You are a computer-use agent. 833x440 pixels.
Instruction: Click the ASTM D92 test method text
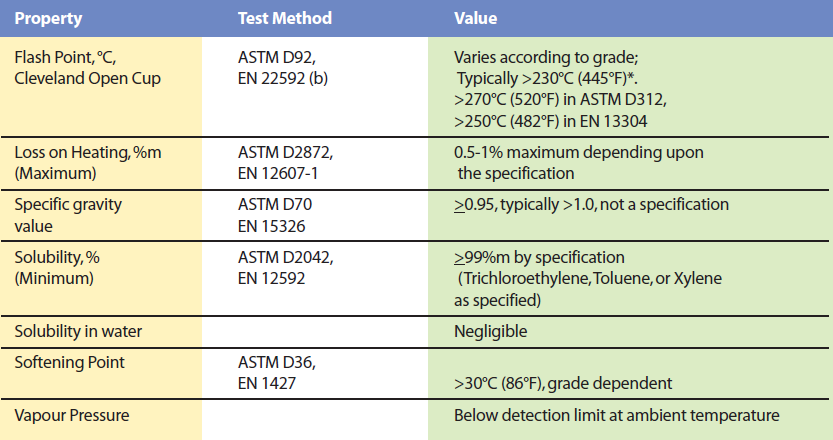[277, 57]
